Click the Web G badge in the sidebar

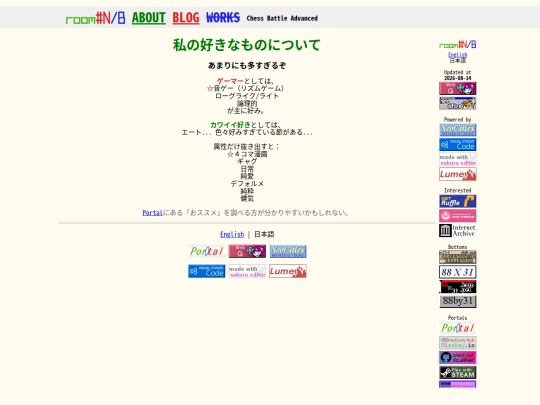pyautogui.click(x=457, y=88)
